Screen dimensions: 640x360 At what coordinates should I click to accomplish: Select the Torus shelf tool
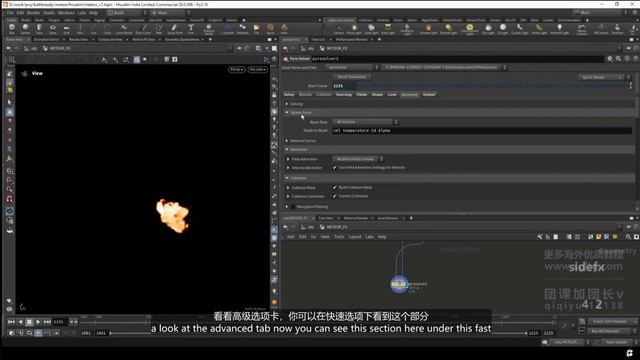(x=53, y=29)
